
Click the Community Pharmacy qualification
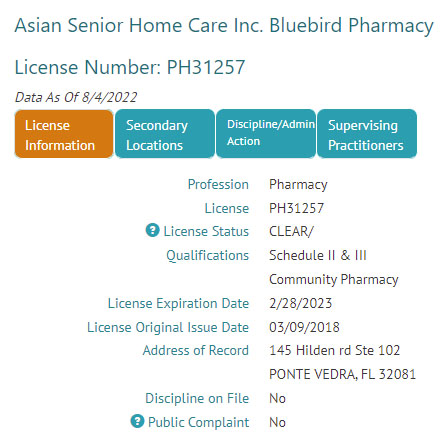point(334,279)
